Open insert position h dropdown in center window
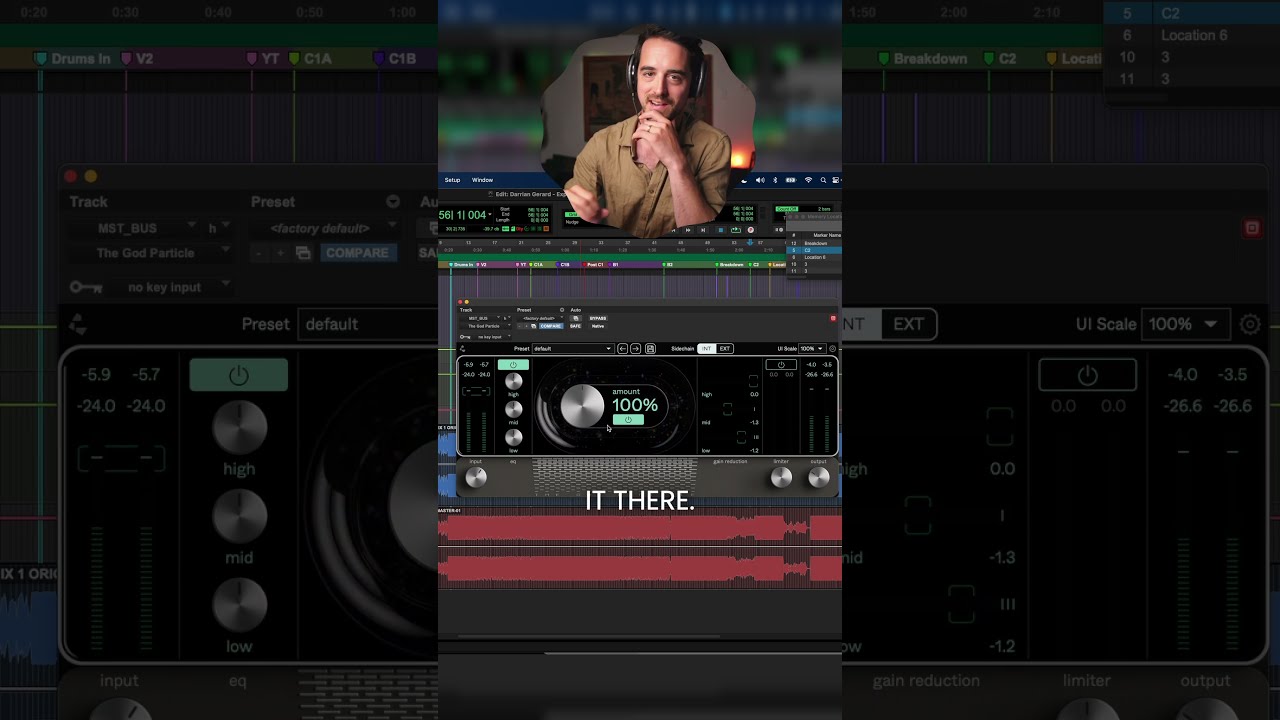Viewport: 1280px width, 720px height. click(506, 318)
